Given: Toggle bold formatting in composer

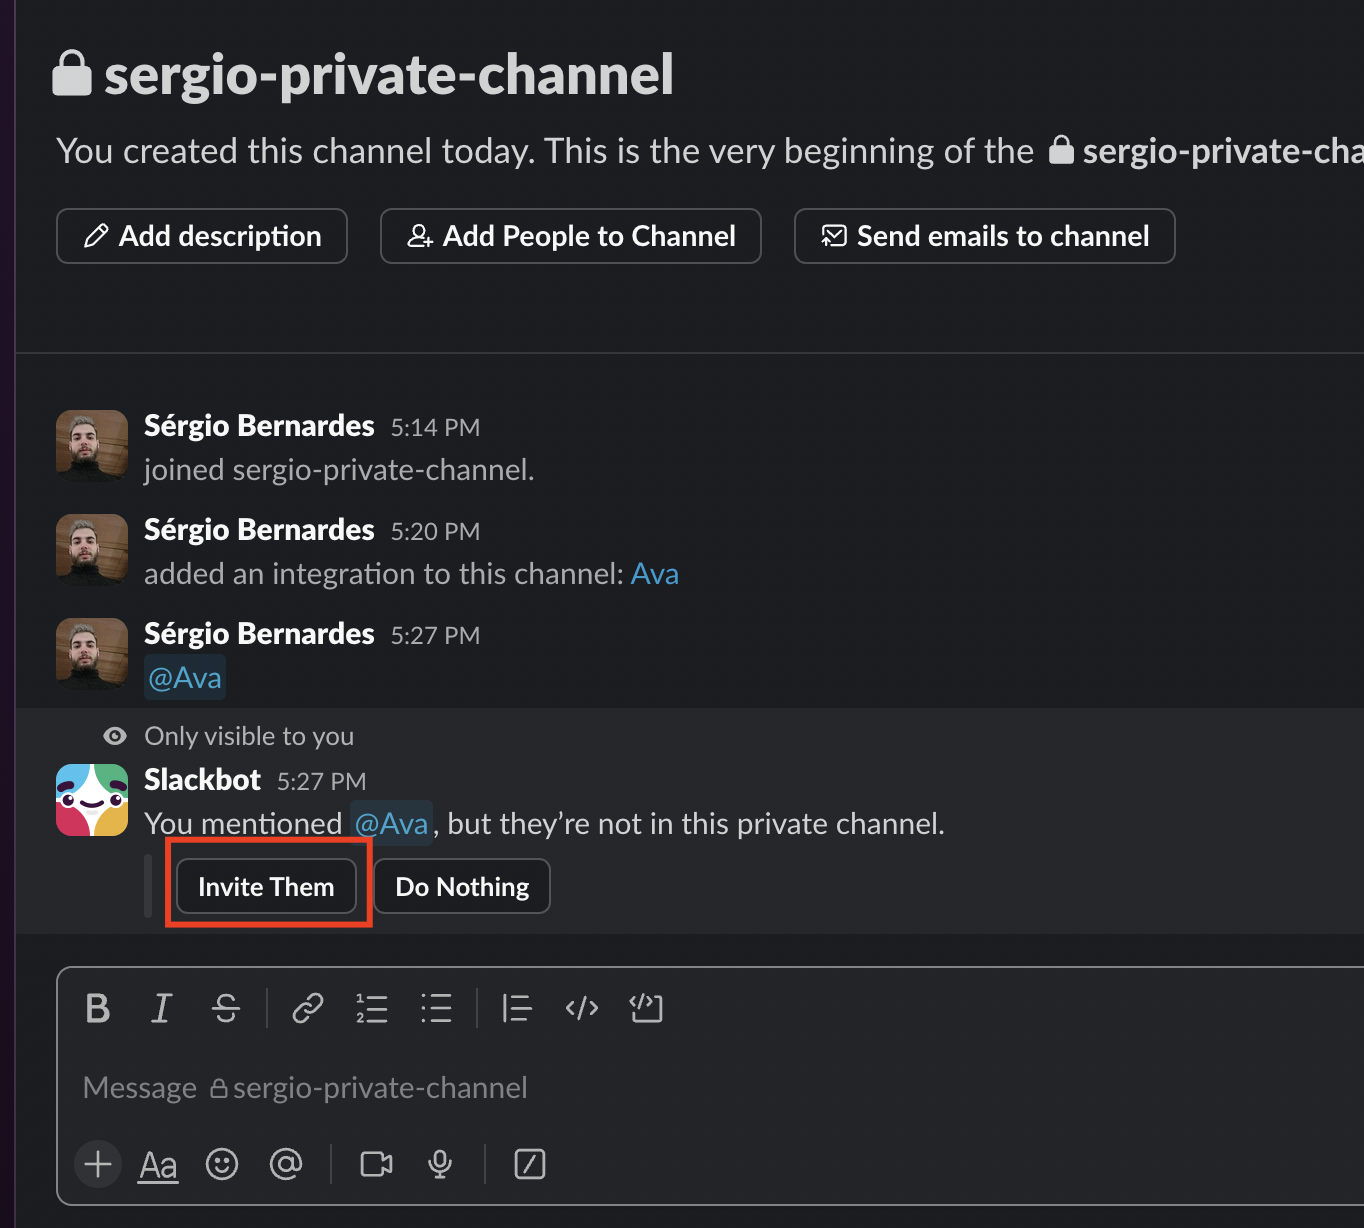Looking at the screenshot, I should 98,1008.
